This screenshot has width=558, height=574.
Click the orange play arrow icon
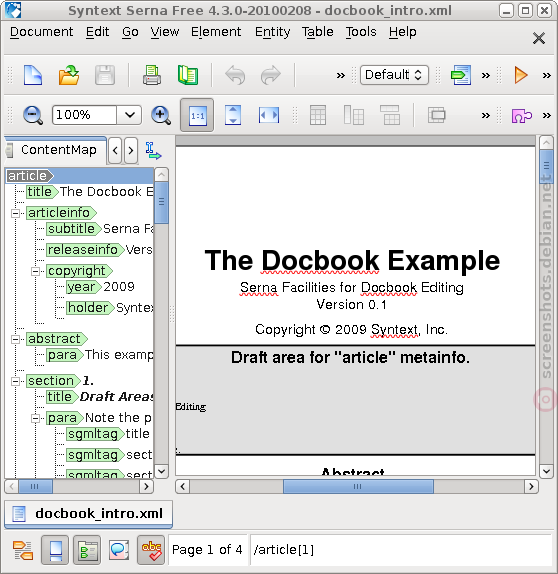[521, 75]
